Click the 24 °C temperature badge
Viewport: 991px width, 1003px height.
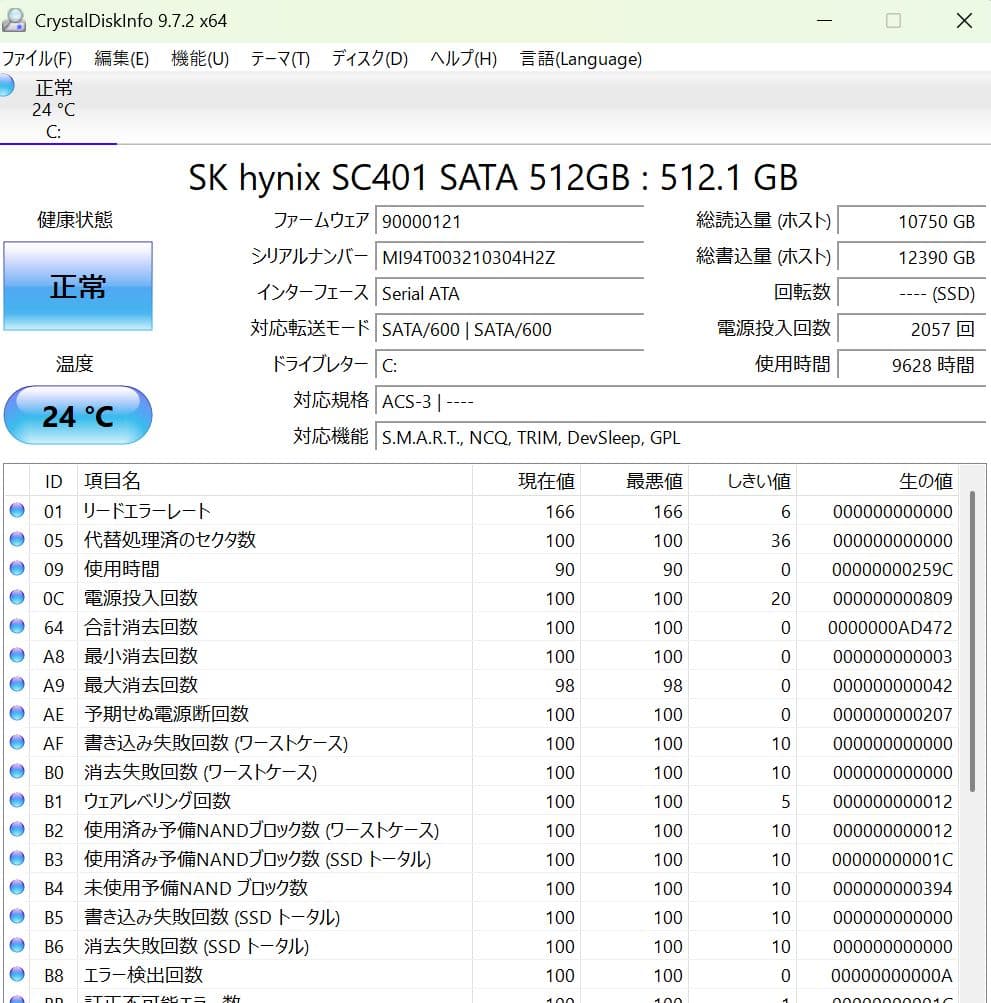[78, 415]
